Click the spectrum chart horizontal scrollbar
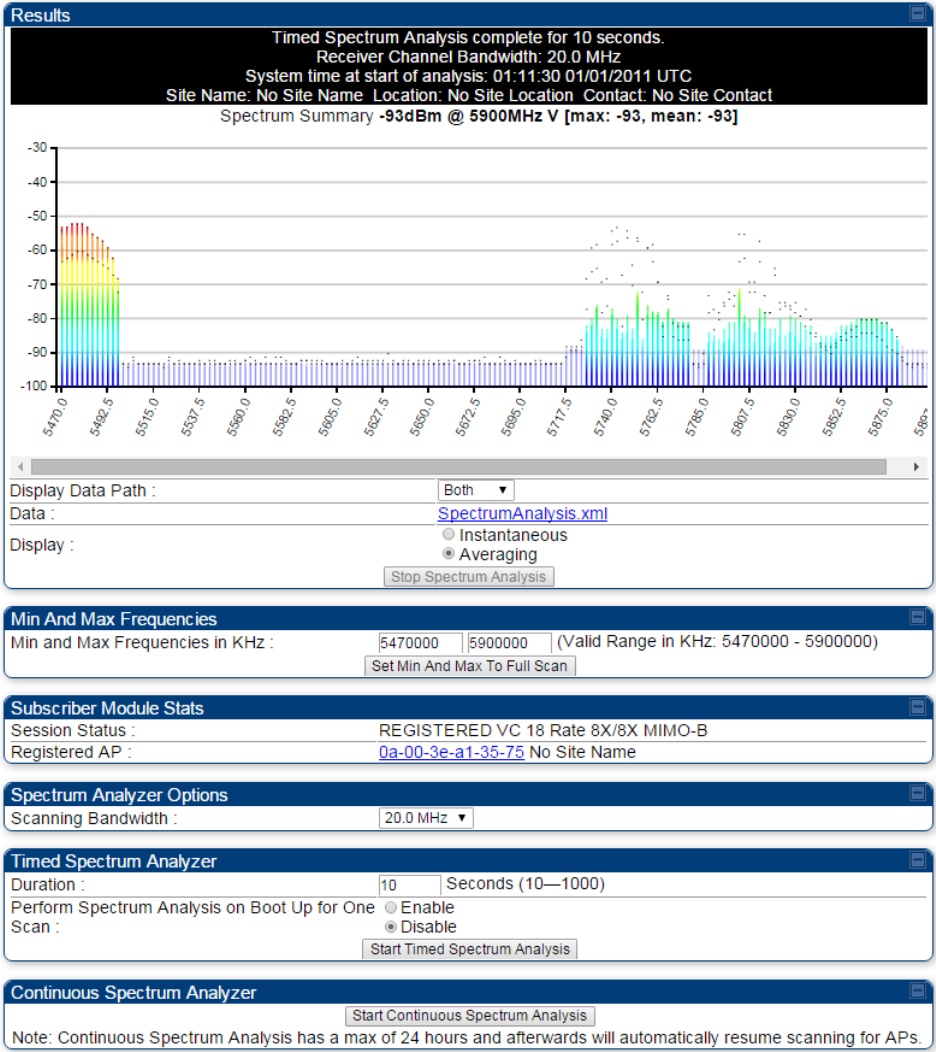The height and width of the screenshot is (1052, 936). [x=459, y=466]
